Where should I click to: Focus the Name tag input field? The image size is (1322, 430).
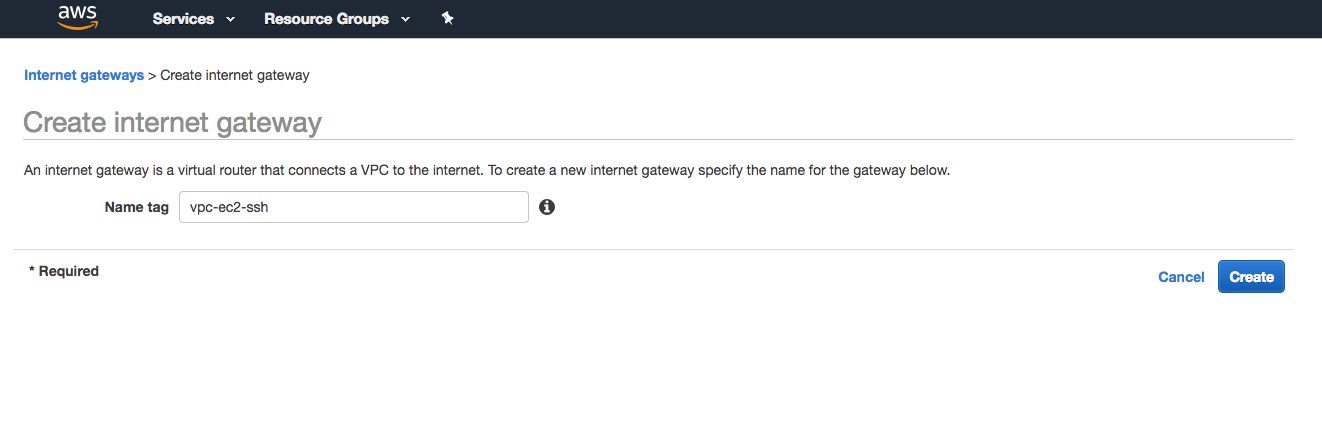tap(354, 207)
